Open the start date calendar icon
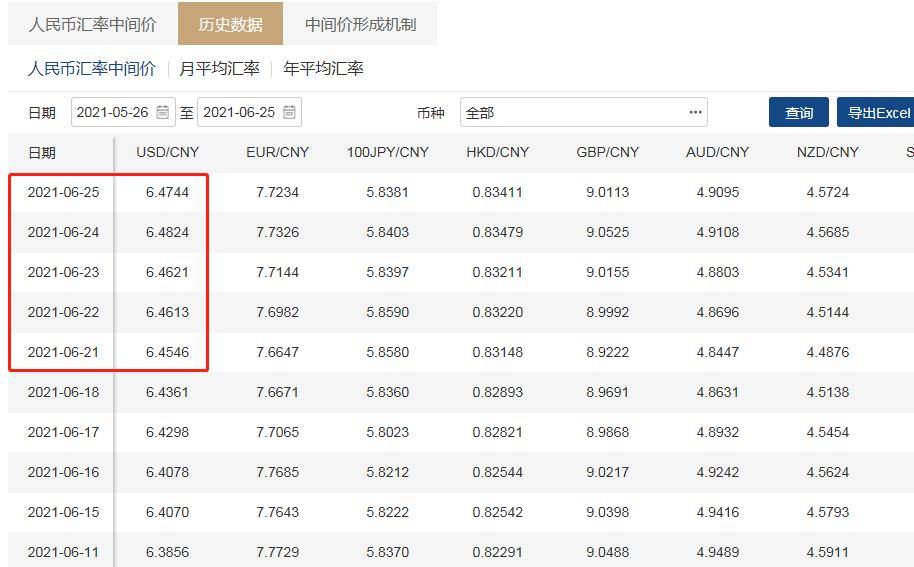The image size is (914, 567). (x=163, y=113)
